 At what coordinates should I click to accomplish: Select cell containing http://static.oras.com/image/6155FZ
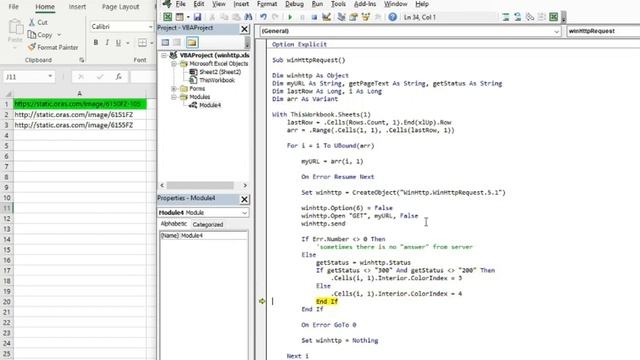[x=80, y=125]
